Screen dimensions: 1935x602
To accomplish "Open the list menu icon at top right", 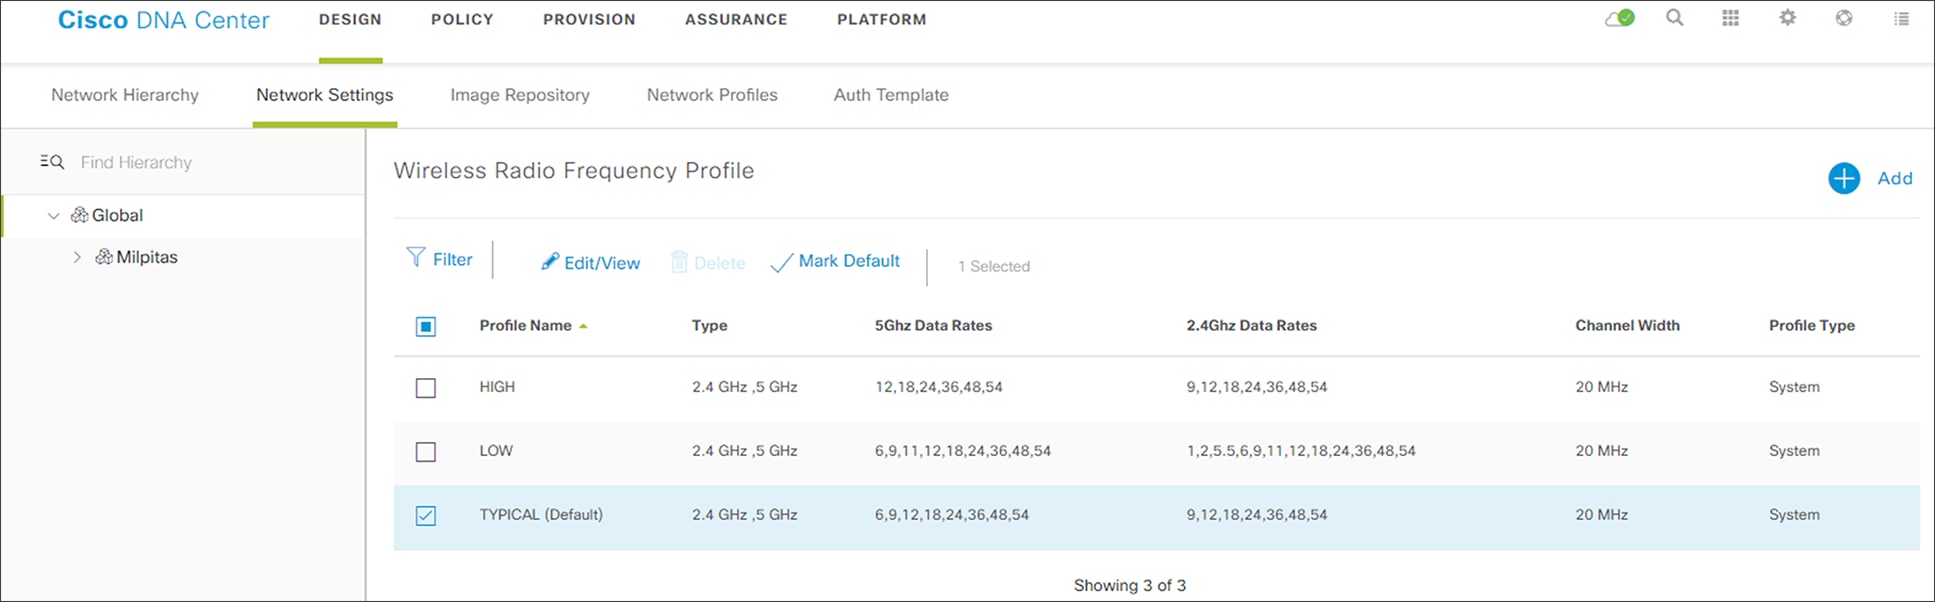I will coord(1901,18).
